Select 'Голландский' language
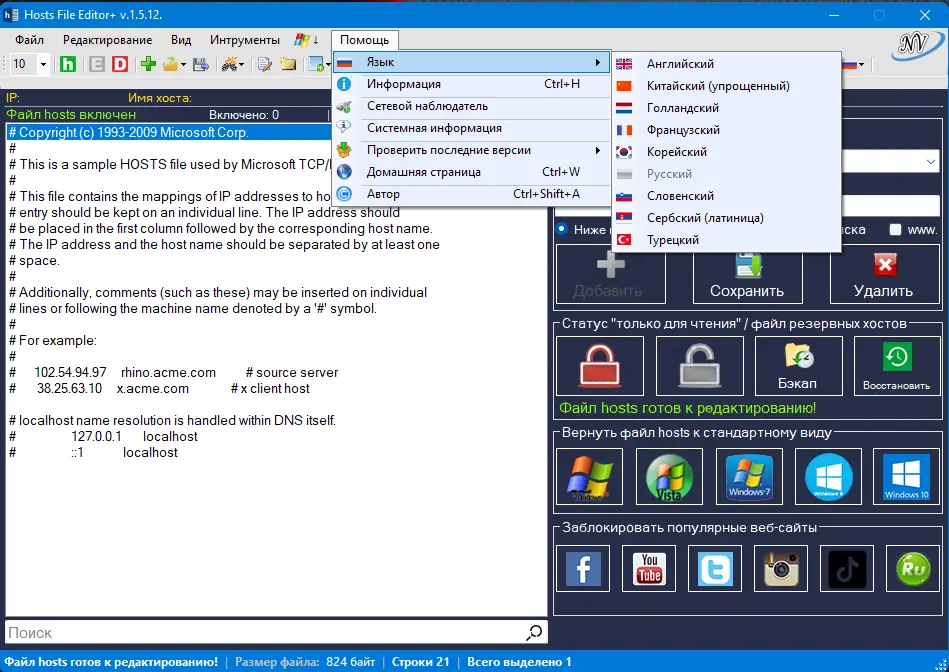949x672 pixels. (726, 108)
